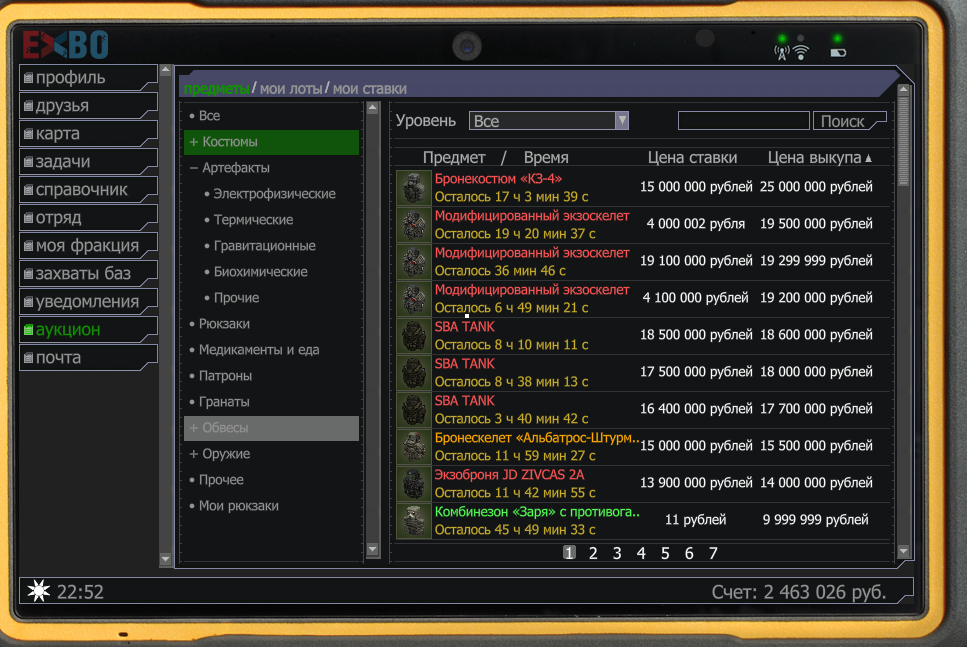
Task: Expand the Обвесы category
Action: click(271, 428)
